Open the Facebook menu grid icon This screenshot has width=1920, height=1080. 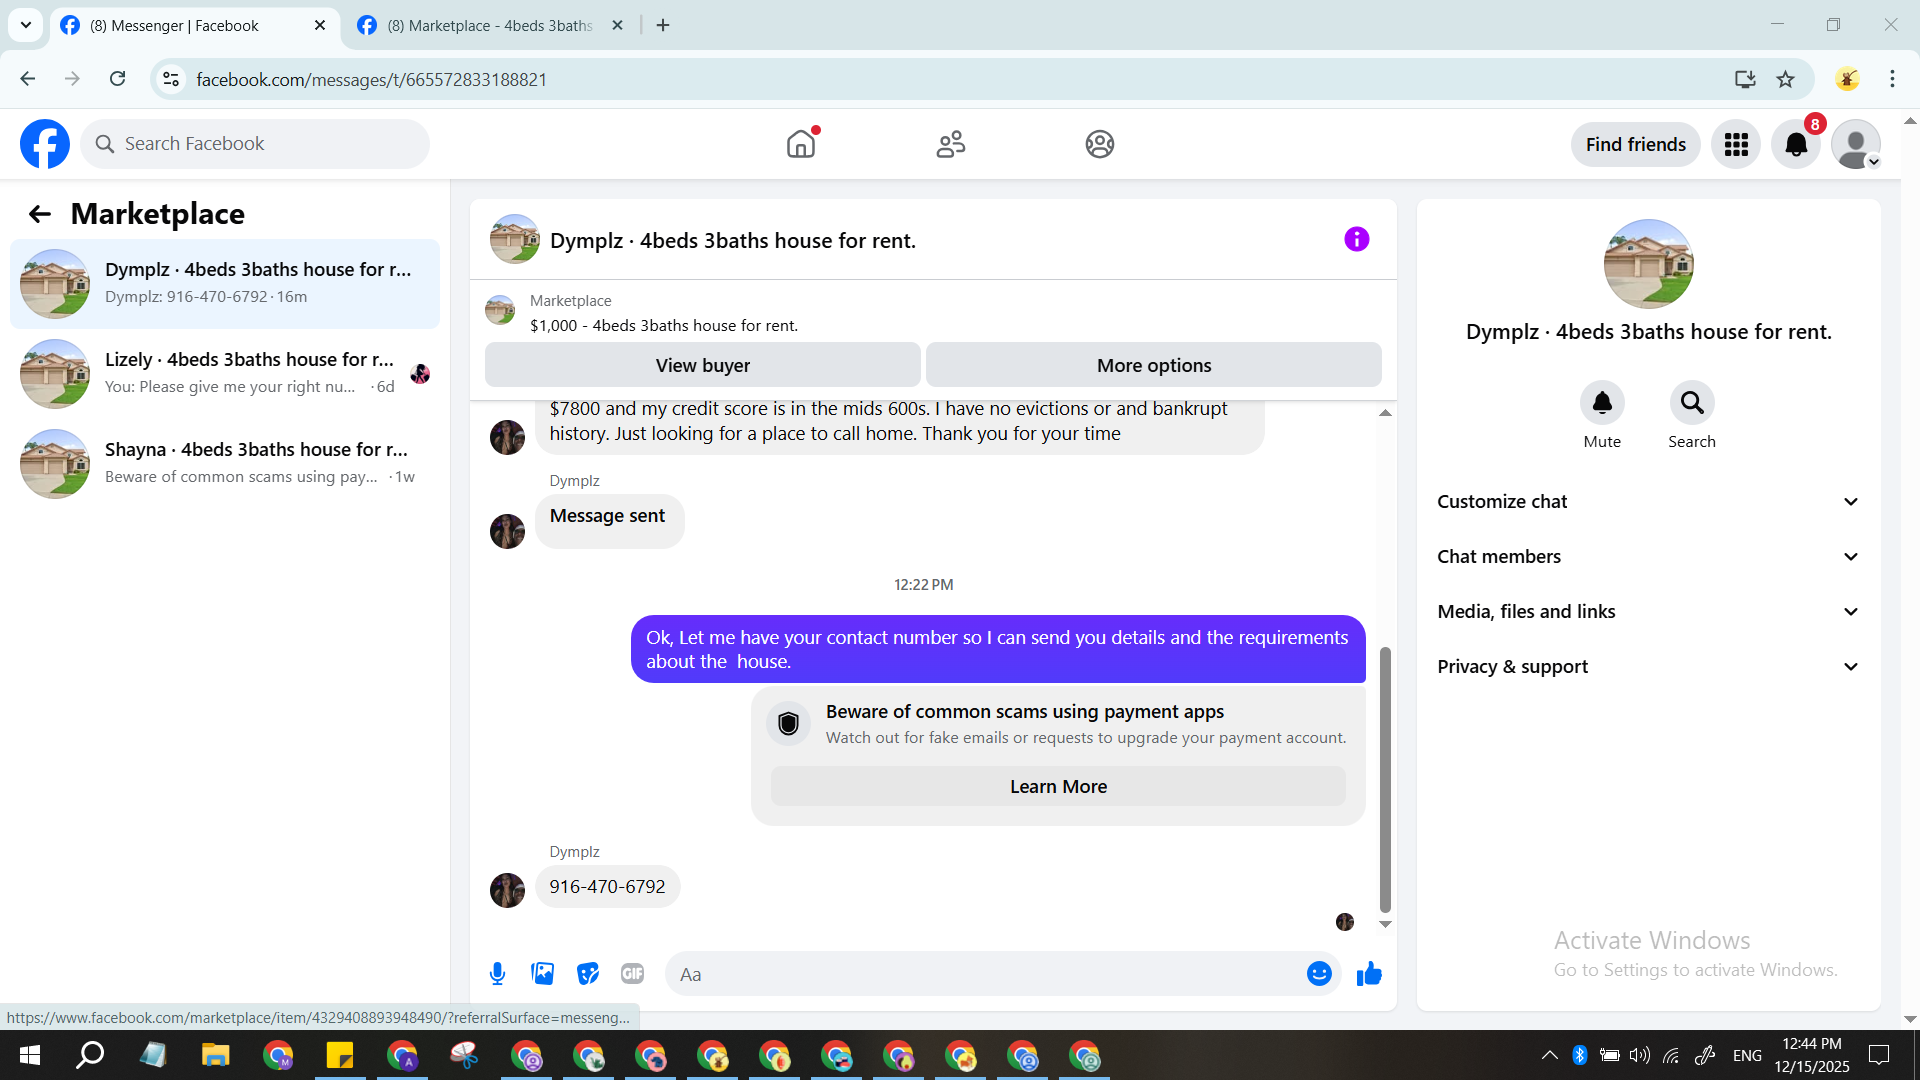pos(1736,145)
